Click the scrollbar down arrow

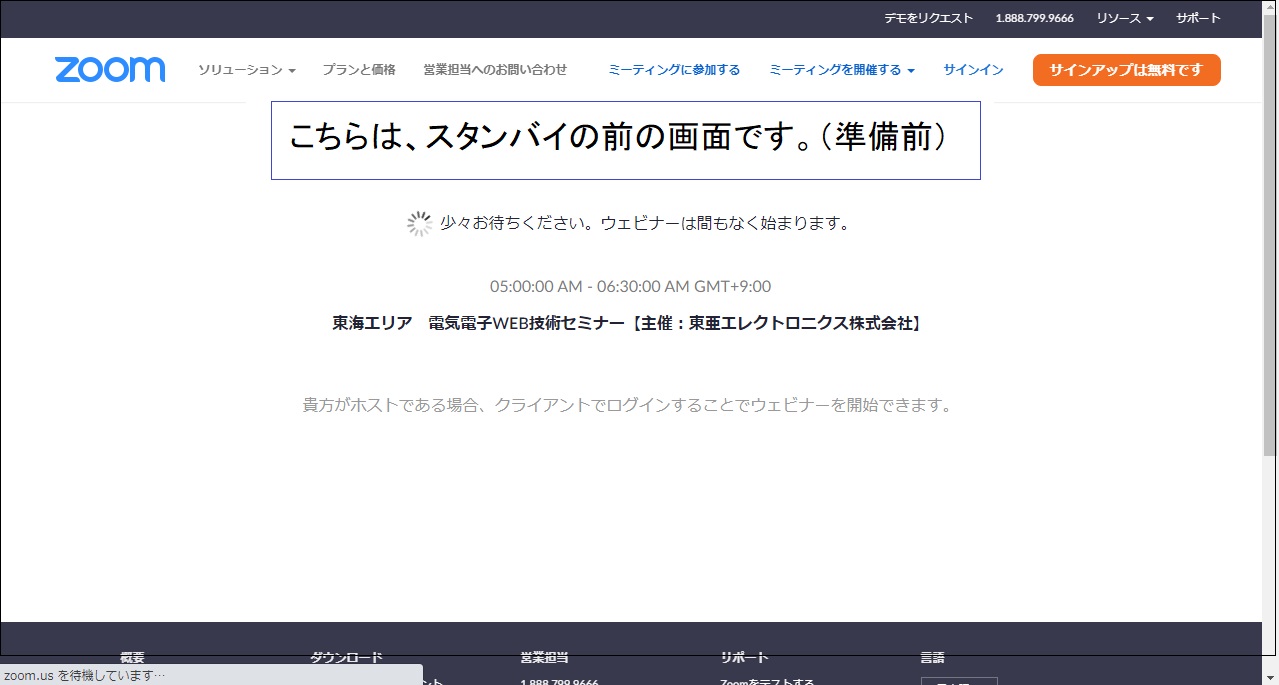(x=1270, y=676)
